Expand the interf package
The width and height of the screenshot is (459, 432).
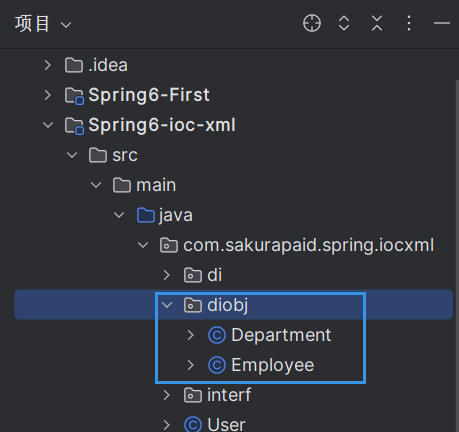coord(167,395)
